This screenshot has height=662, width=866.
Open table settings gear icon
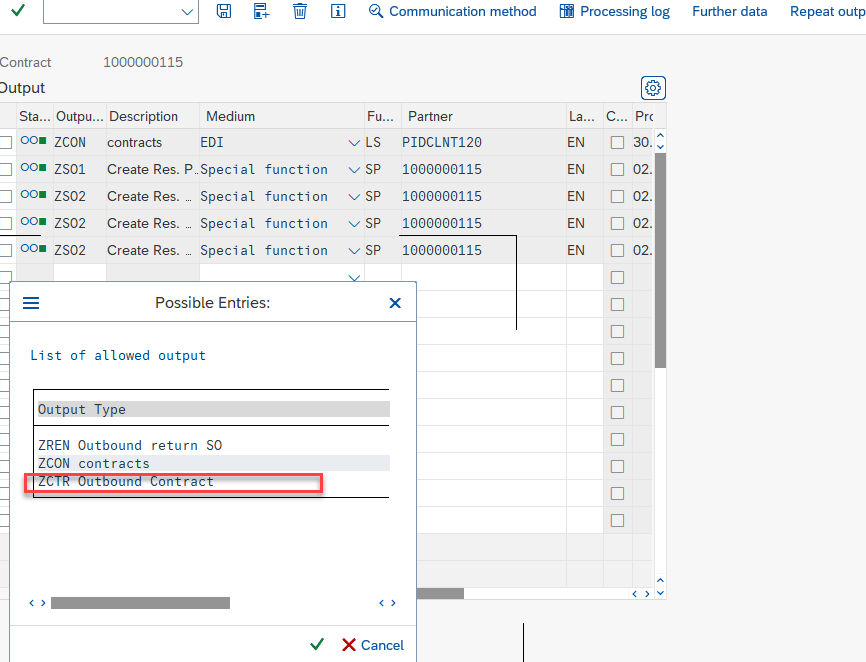click(x=653, y=88)
